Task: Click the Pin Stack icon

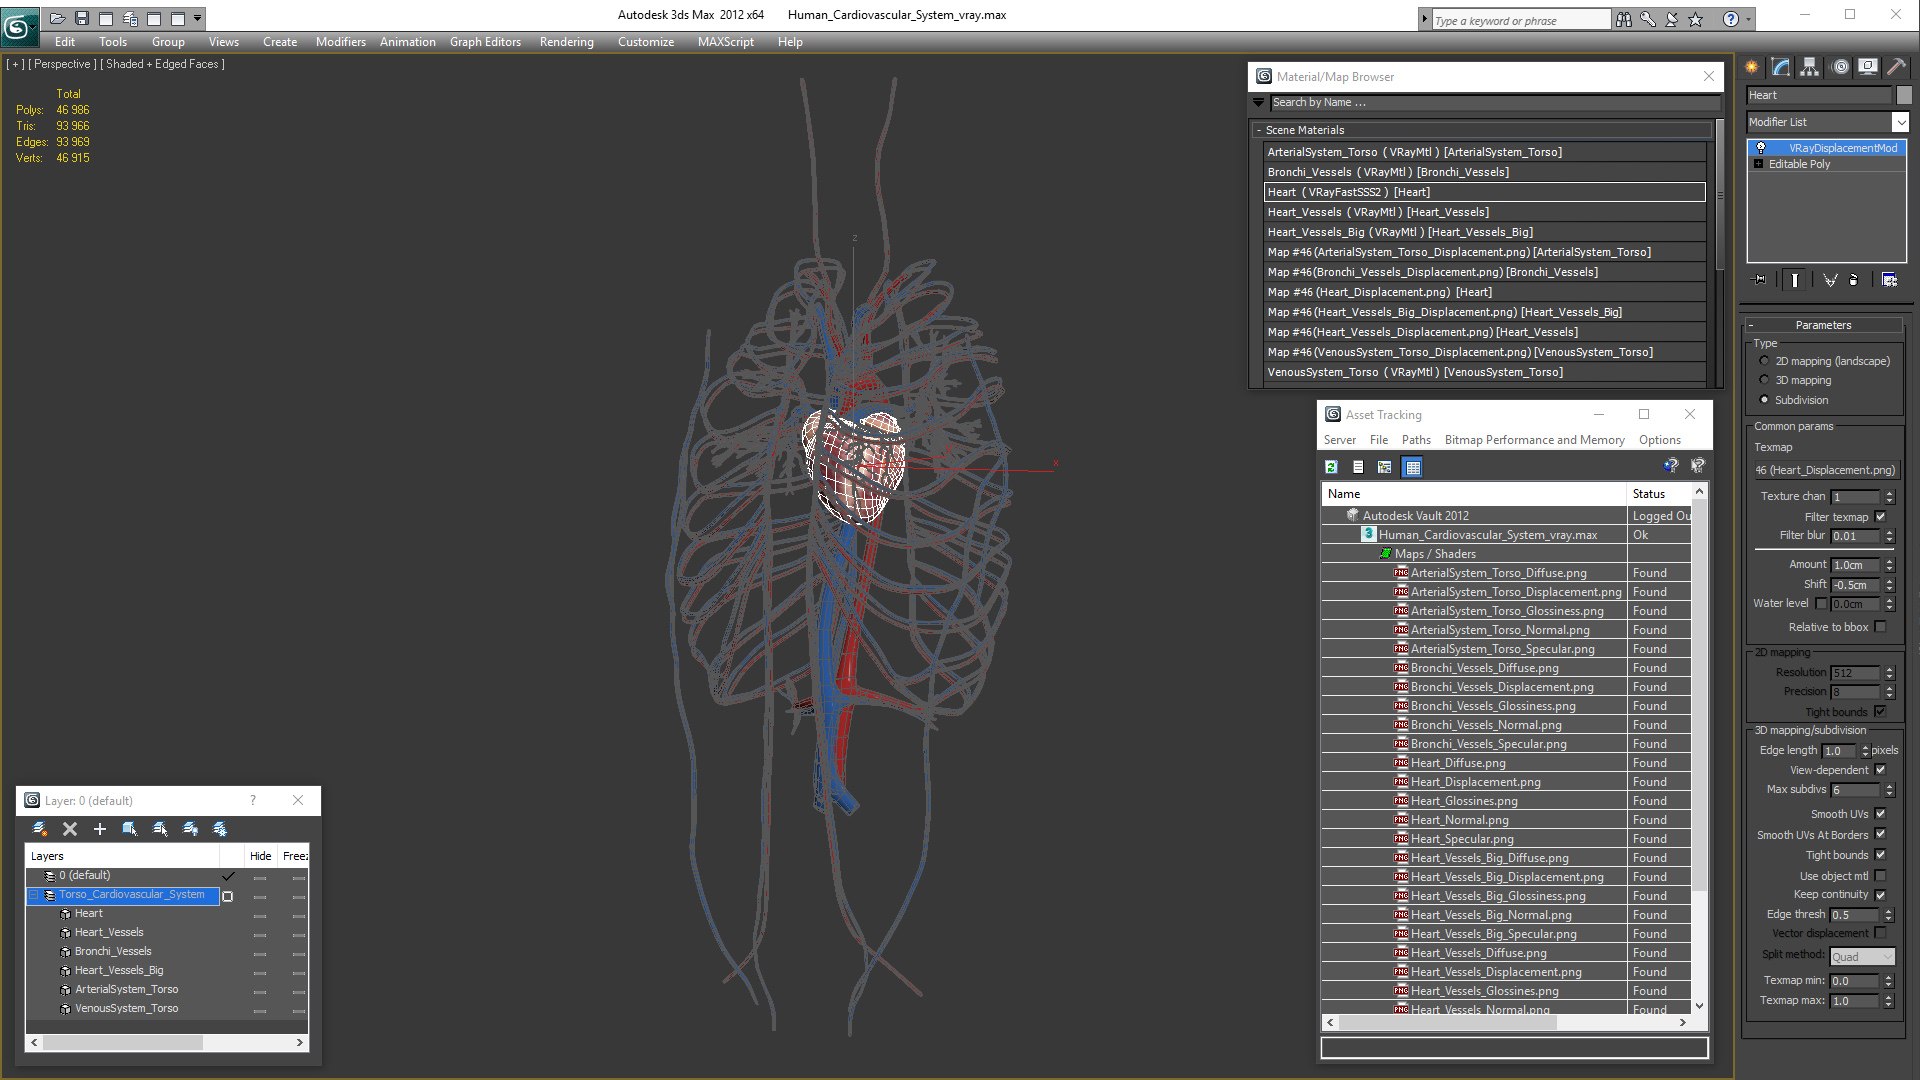Action: click(x=1760, y=280)
